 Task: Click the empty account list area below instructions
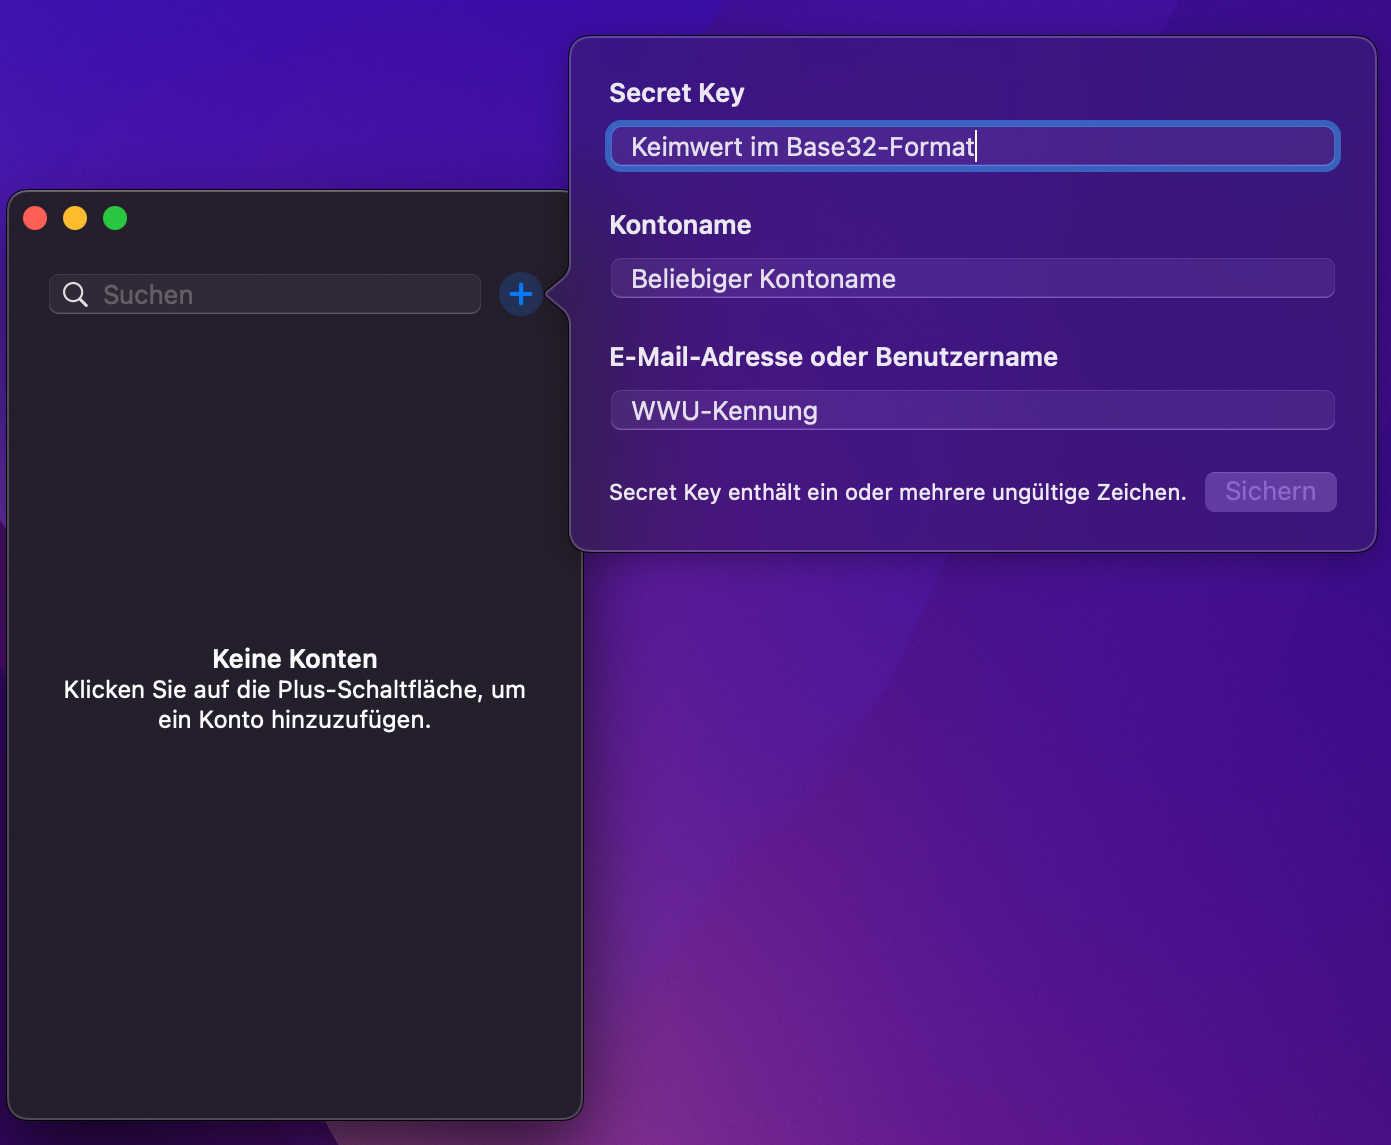(x=295, y=920)
